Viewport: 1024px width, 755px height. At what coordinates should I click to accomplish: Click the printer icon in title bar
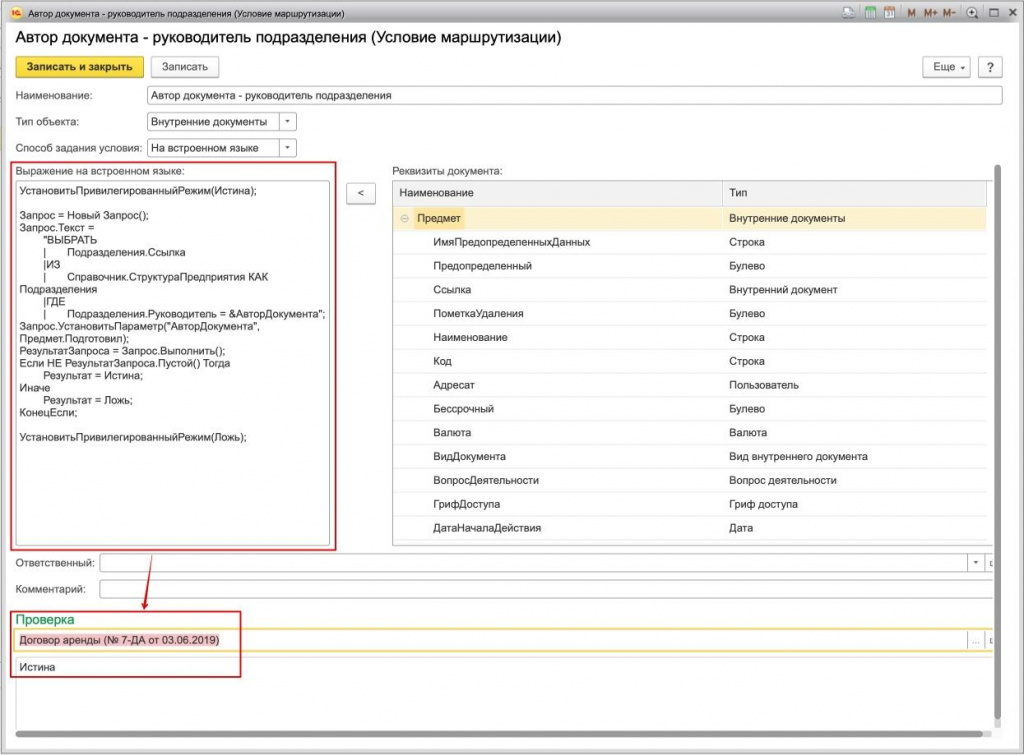tap(848, 13)
